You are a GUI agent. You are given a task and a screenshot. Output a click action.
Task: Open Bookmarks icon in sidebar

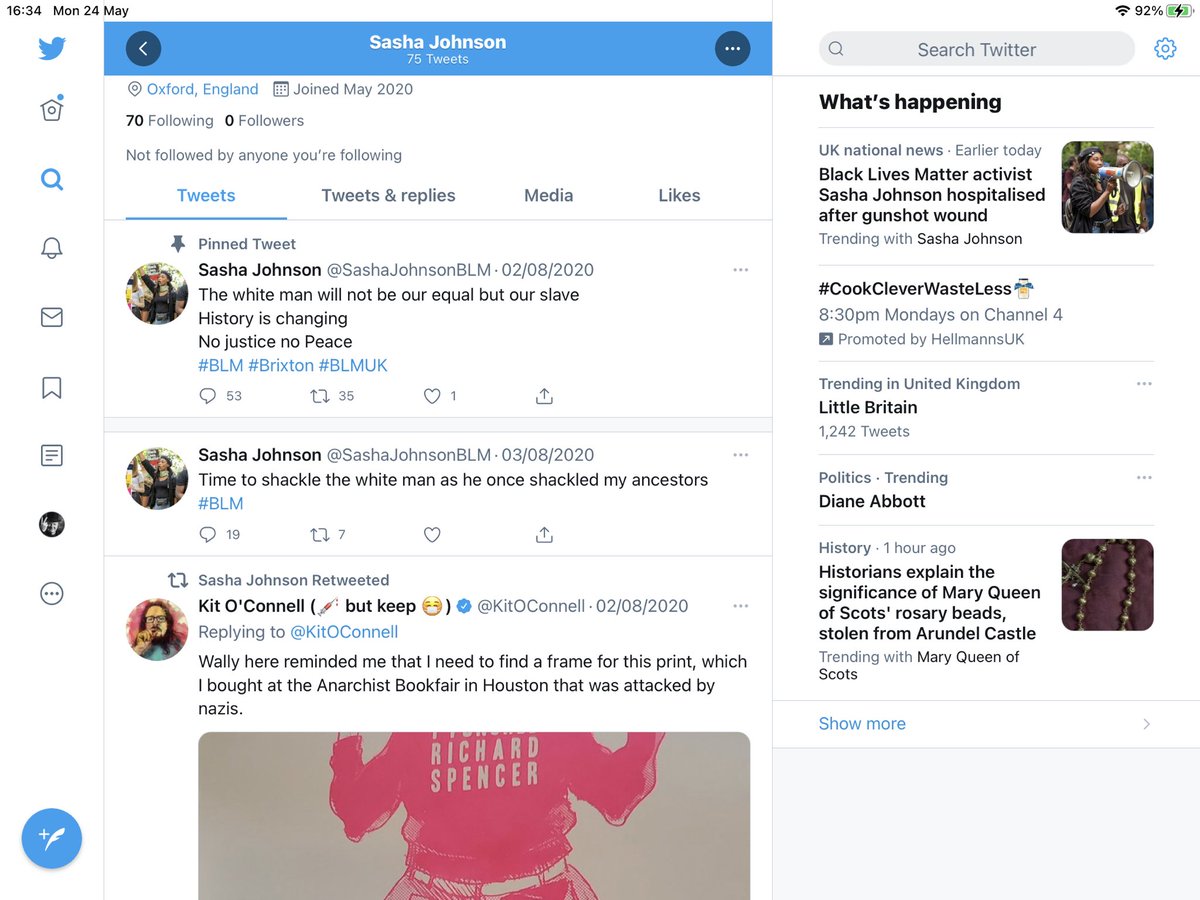52,387
